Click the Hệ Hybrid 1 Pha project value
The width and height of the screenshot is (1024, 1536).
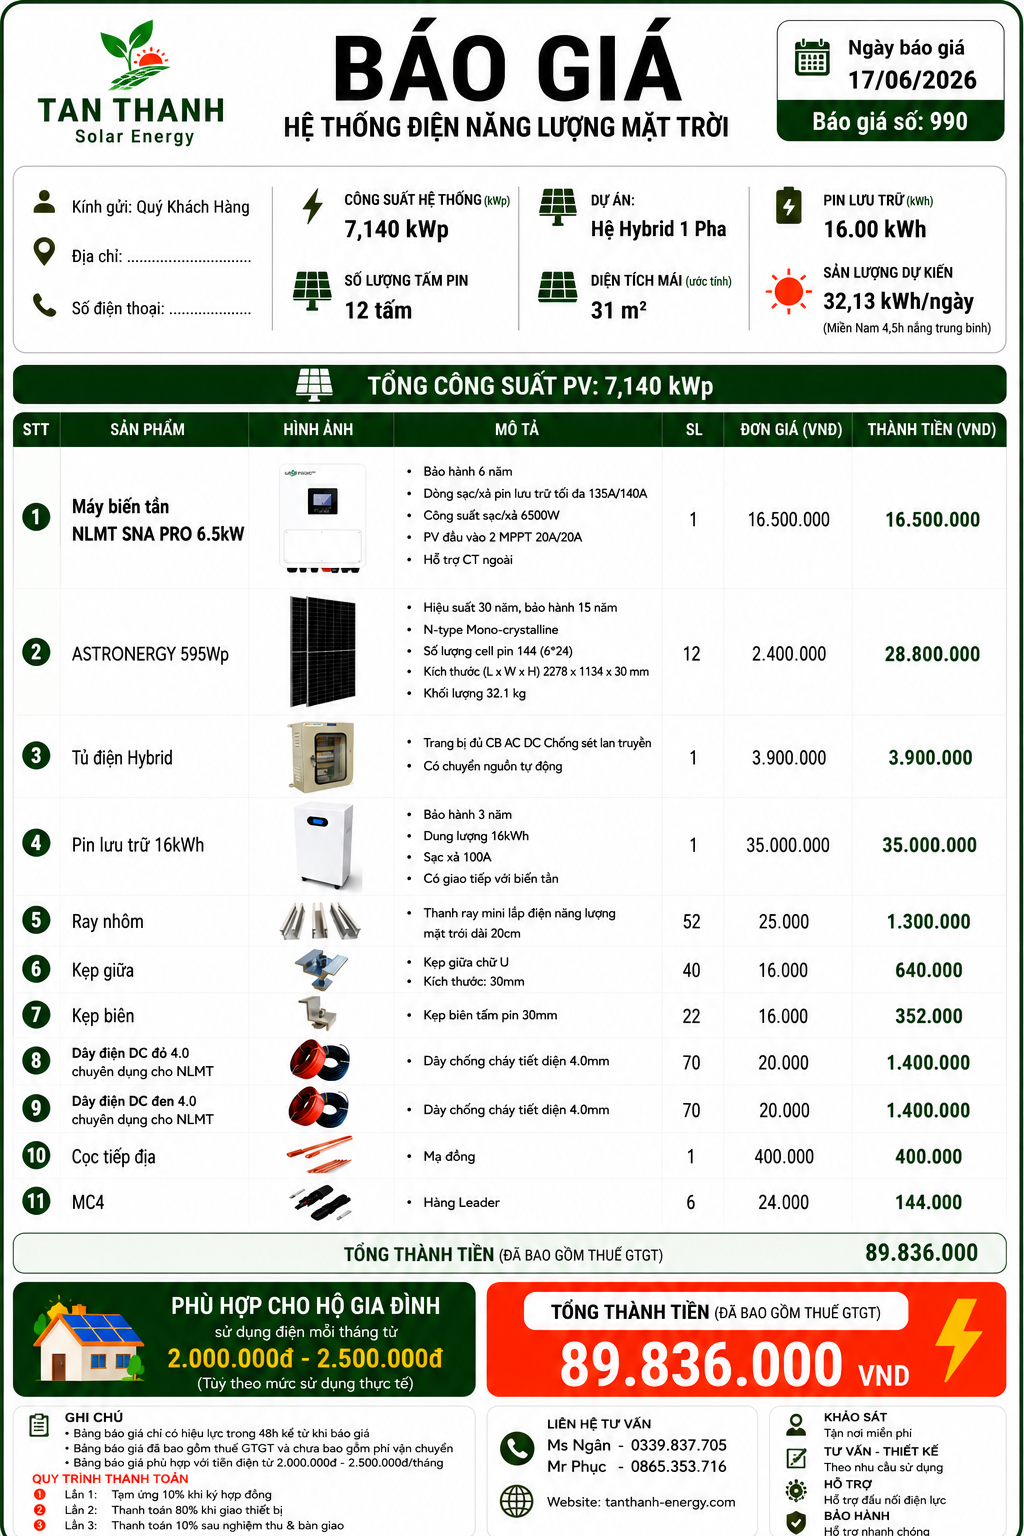pyautogui.click(x=658, y=229)
